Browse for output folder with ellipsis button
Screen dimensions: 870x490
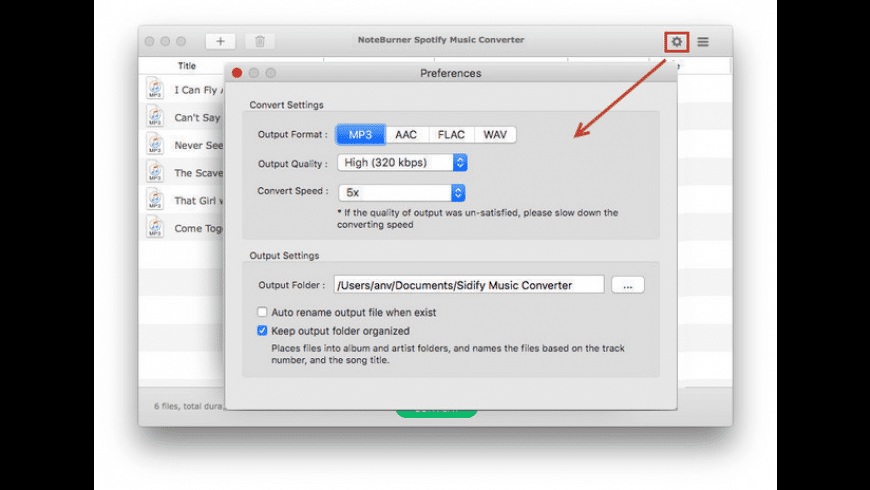(x=628, y=285)
